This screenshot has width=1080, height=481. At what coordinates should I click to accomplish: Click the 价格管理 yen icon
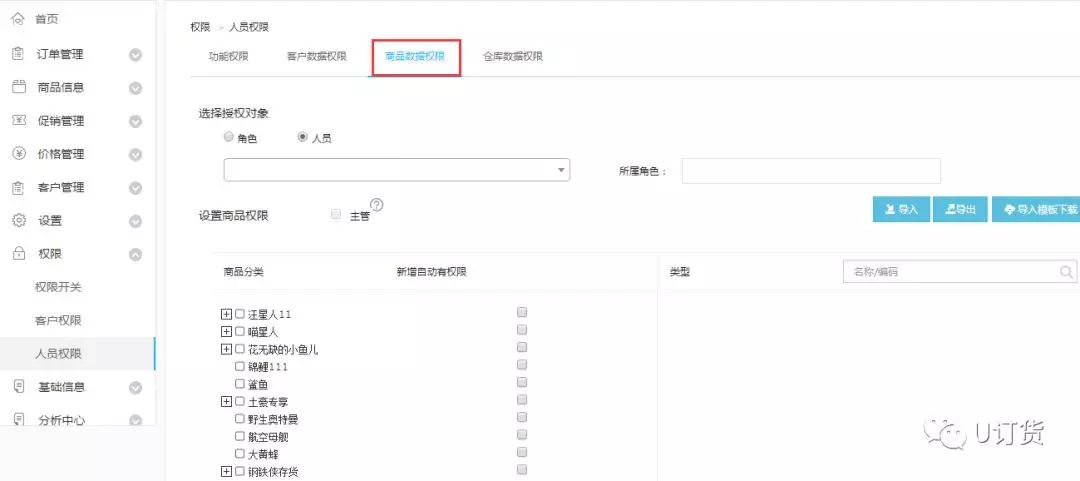coord(19,154)
